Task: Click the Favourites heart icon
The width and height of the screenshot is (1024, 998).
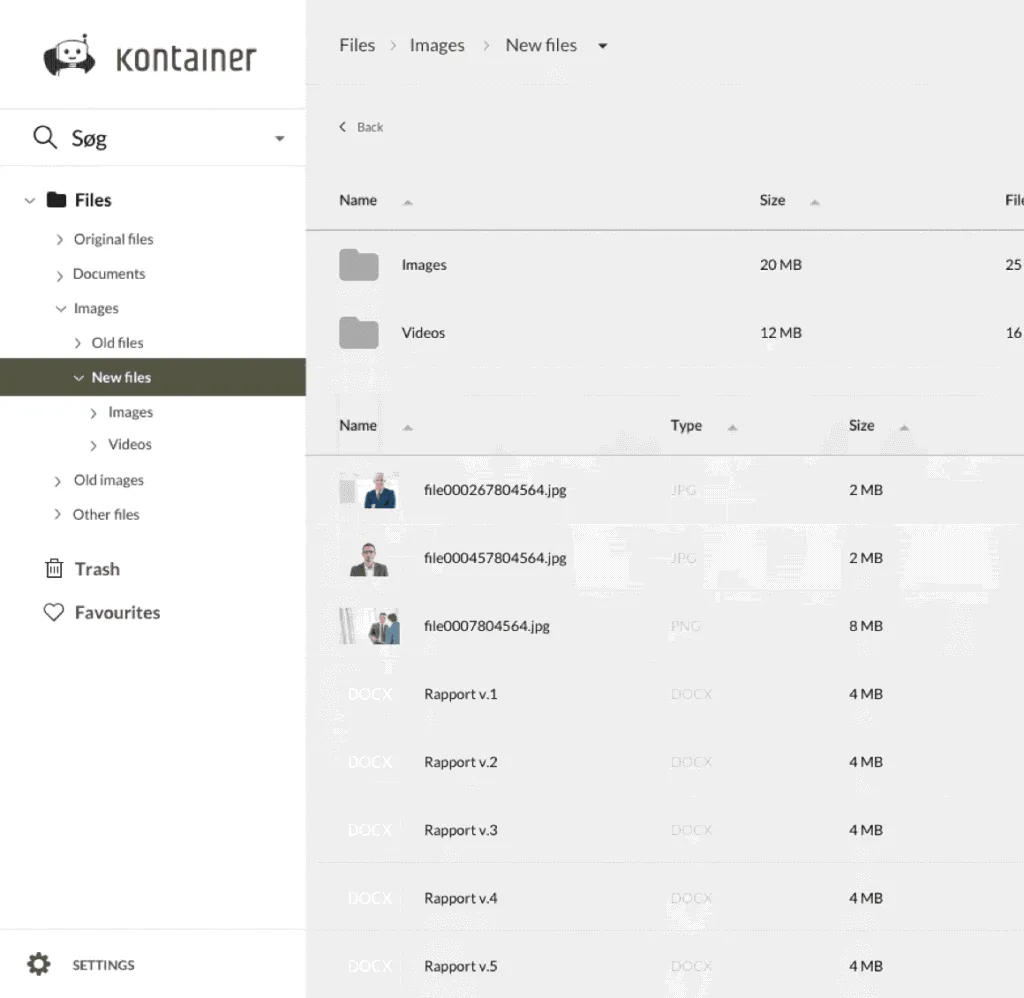Action: [x=54, y=612]
